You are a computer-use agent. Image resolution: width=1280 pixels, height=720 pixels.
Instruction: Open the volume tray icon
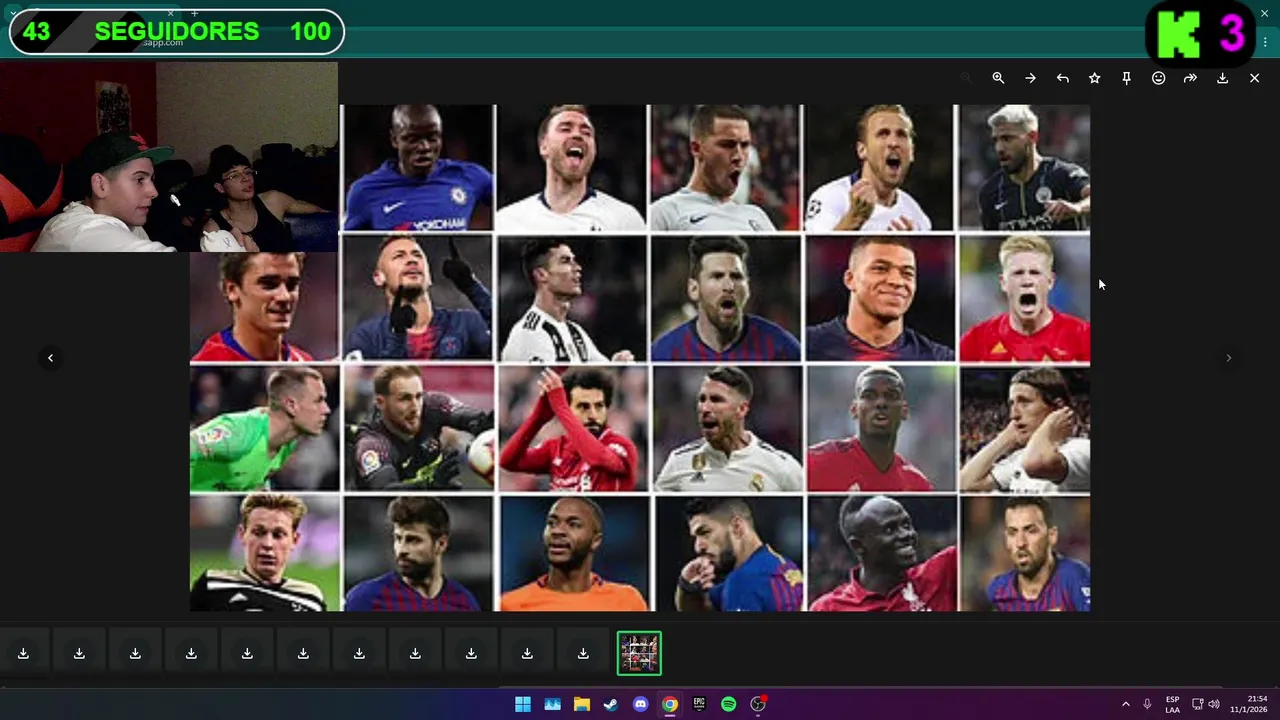click(1214, 704)
